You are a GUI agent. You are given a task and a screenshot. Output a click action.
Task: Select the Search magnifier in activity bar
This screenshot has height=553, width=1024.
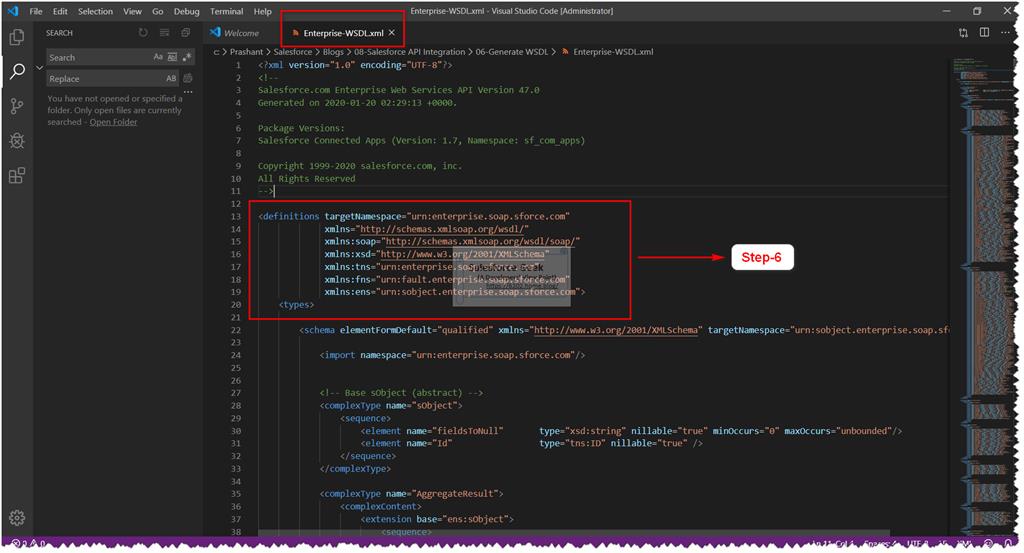(17, 71)
